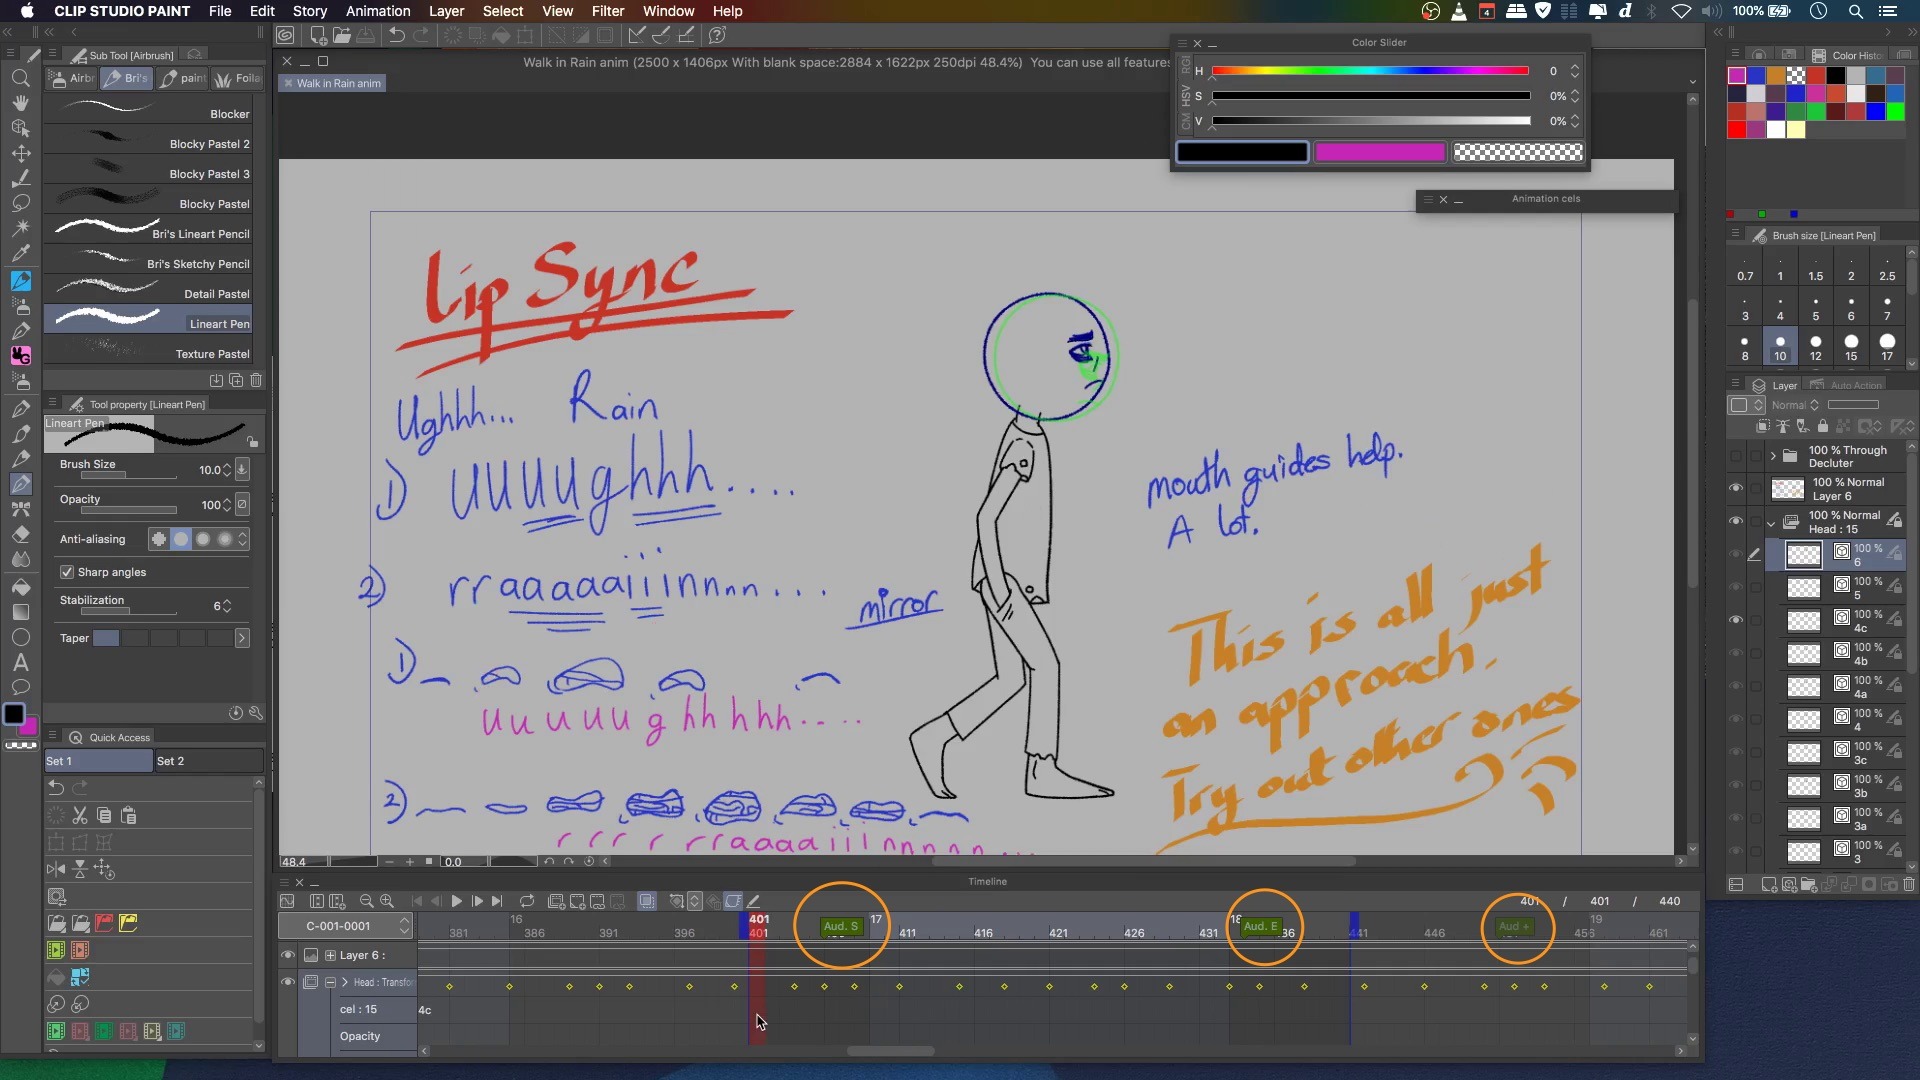
Task: Select the Zoom magnifier tool
Action: [x=20, y=78]
